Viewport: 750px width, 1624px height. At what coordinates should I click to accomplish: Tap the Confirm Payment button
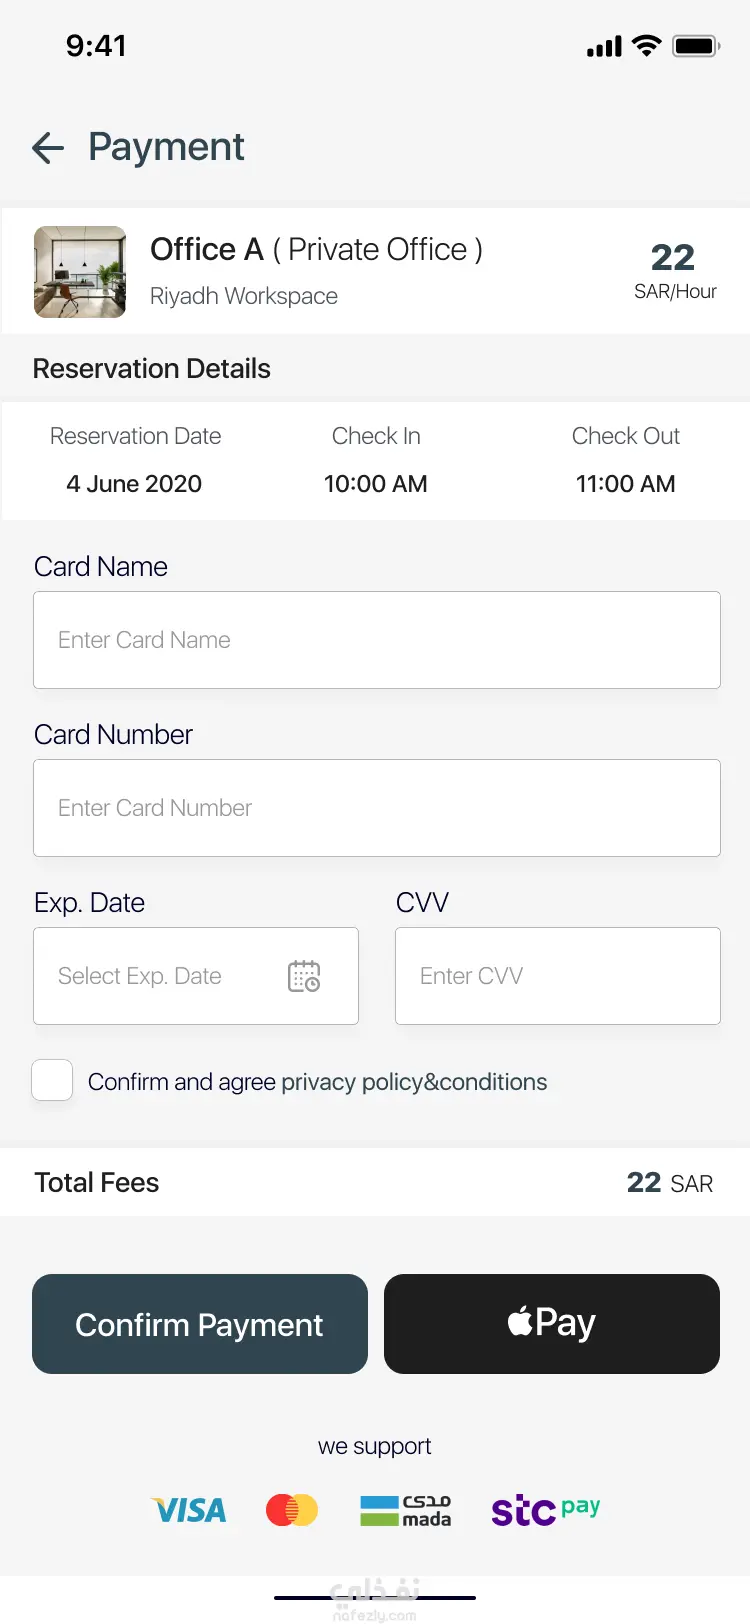point(200,1324)
